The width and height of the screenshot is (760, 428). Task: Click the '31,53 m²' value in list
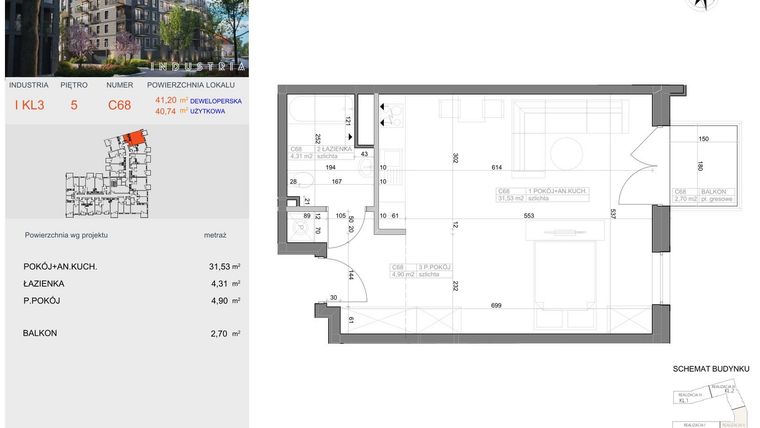pyautogui.click(x=224, y=267)
